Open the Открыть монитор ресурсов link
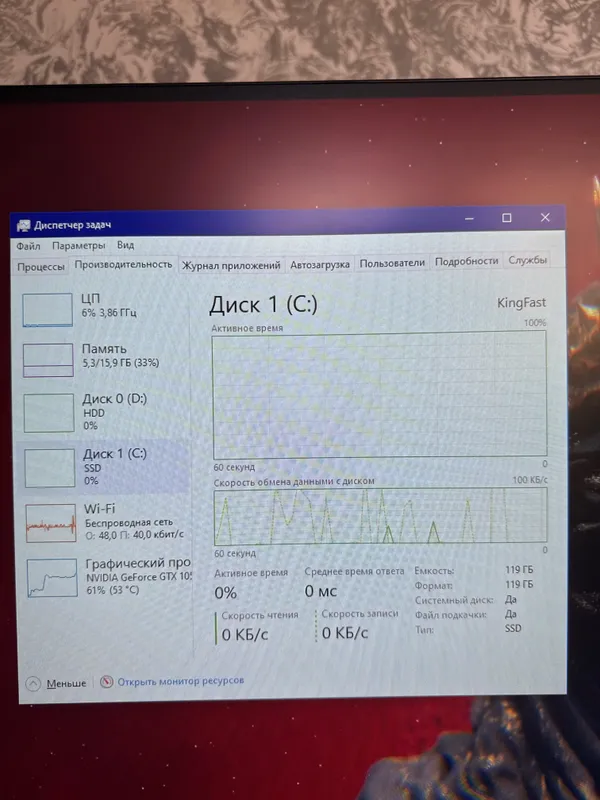The image size is (600, 800). pos(181,681)
